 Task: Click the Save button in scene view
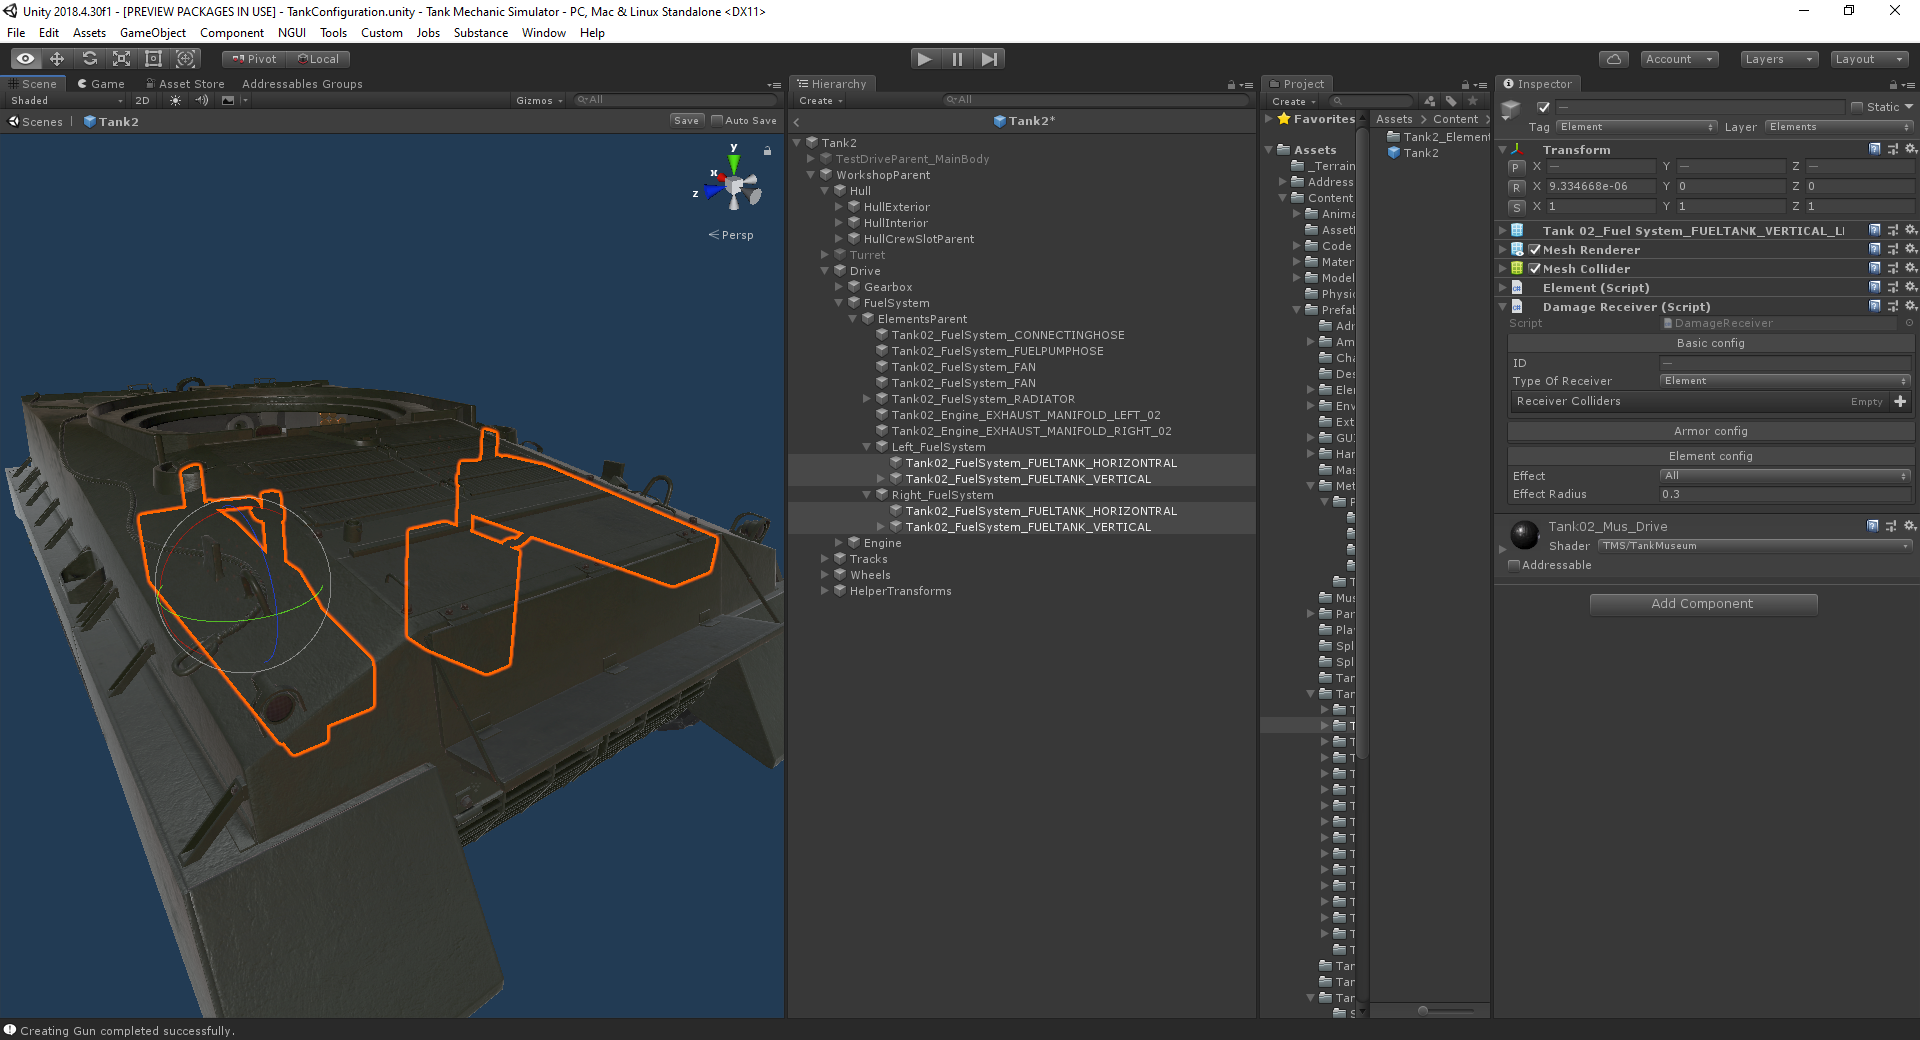686,120
